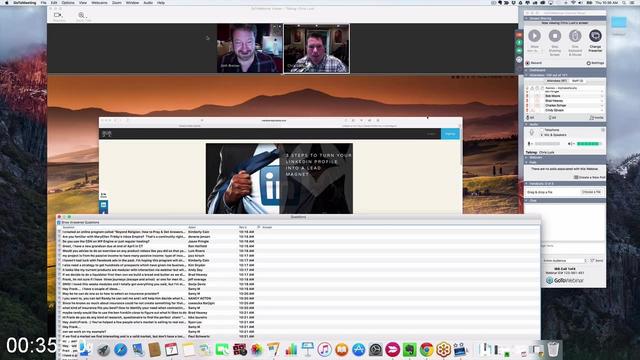Image resolution: width=640 pixels, height=360 pixels.
Task: Click Give Keyboard & Mouse icon
Action: tap(575, 36)
